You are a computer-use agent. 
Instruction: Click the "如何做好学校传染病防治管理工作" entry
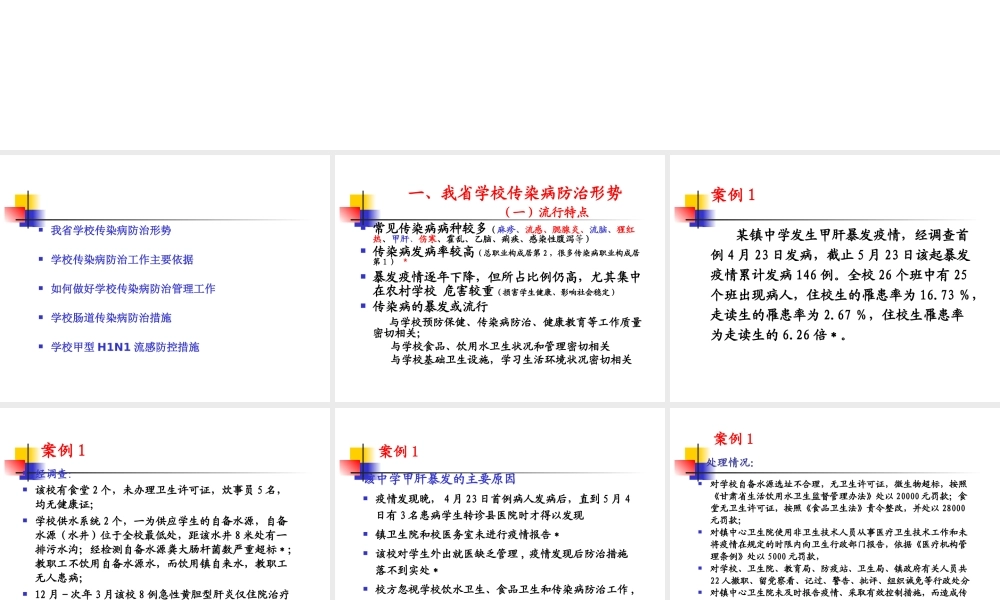(133, 288)
